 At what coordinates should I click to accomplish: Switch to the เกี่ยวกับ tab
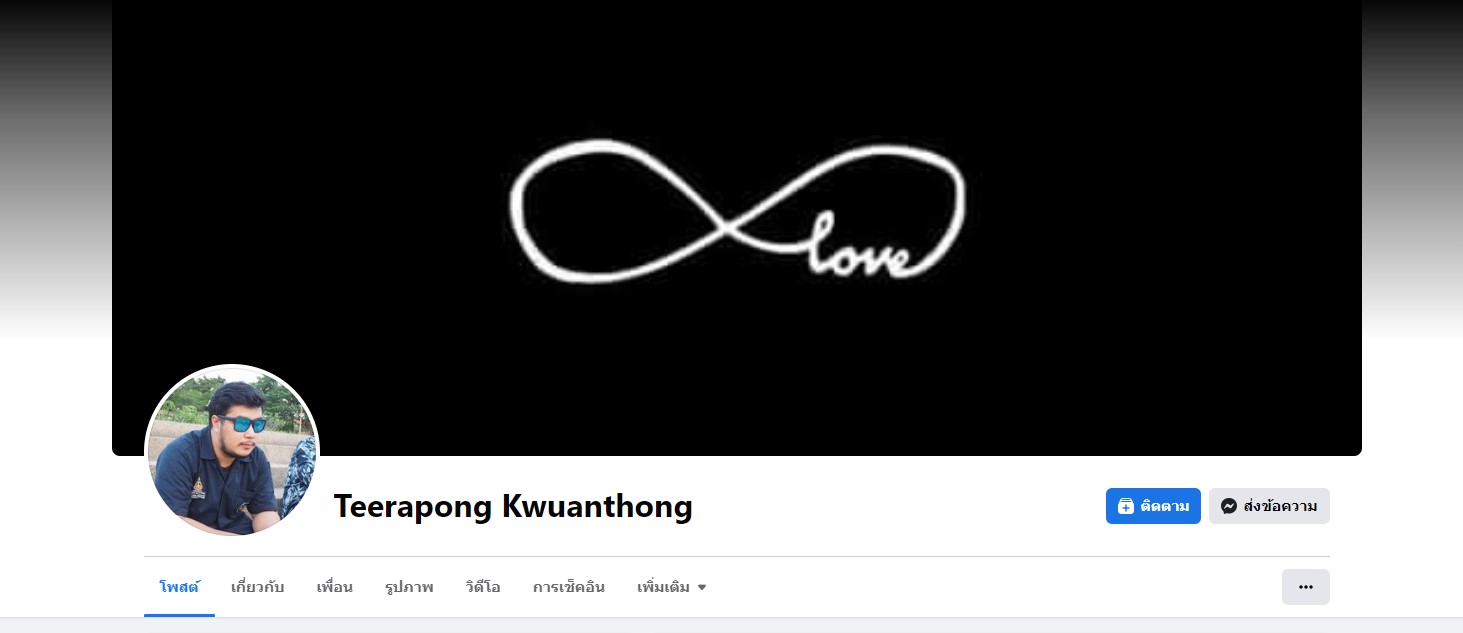click(257, 587)
